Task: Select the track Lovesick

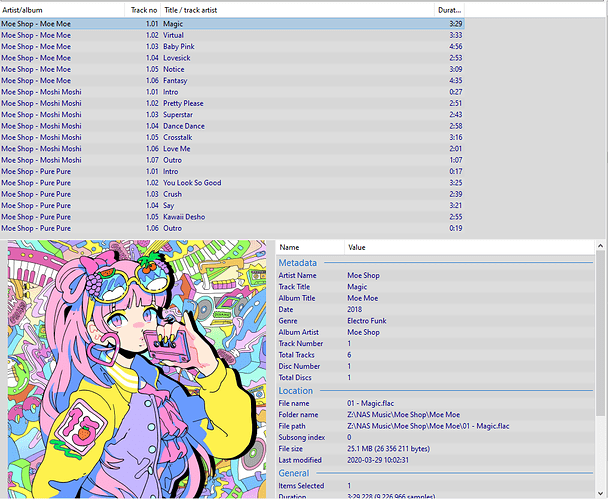Action: tap(232, 58)
